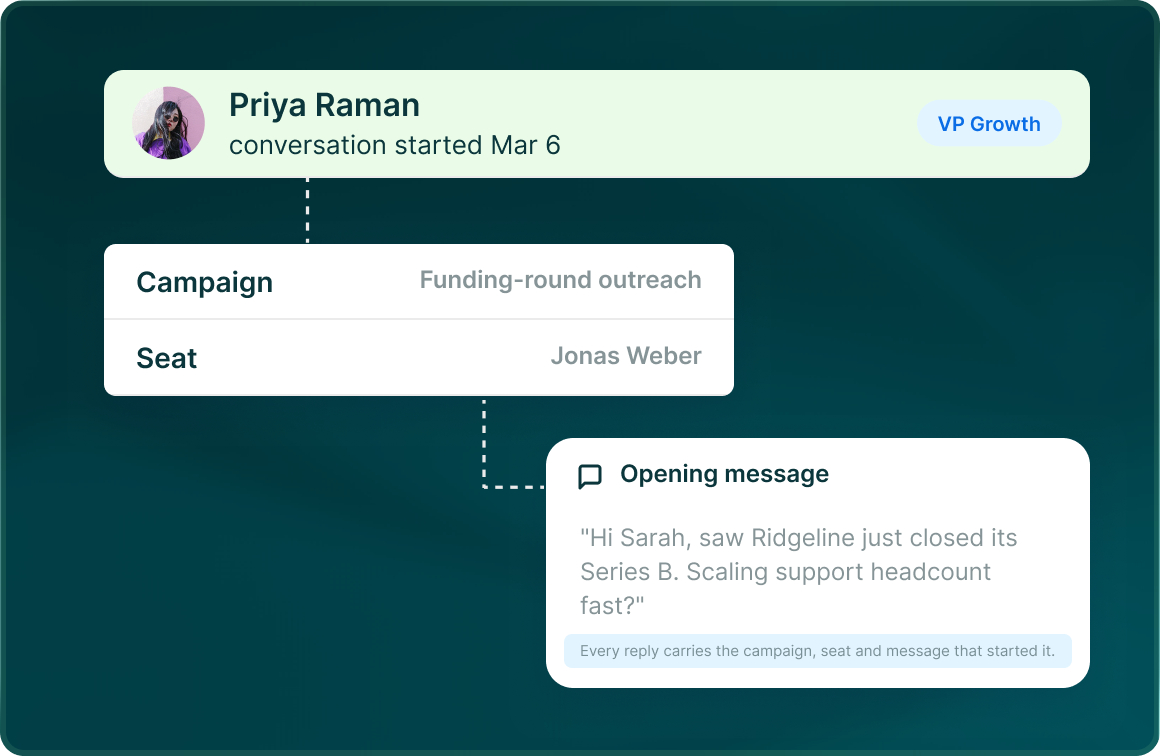Click the 'Funding-round outreach' campaign value
Image resolution: width=1160 pixels, height=756 pixels.
[x=560, y=280]
